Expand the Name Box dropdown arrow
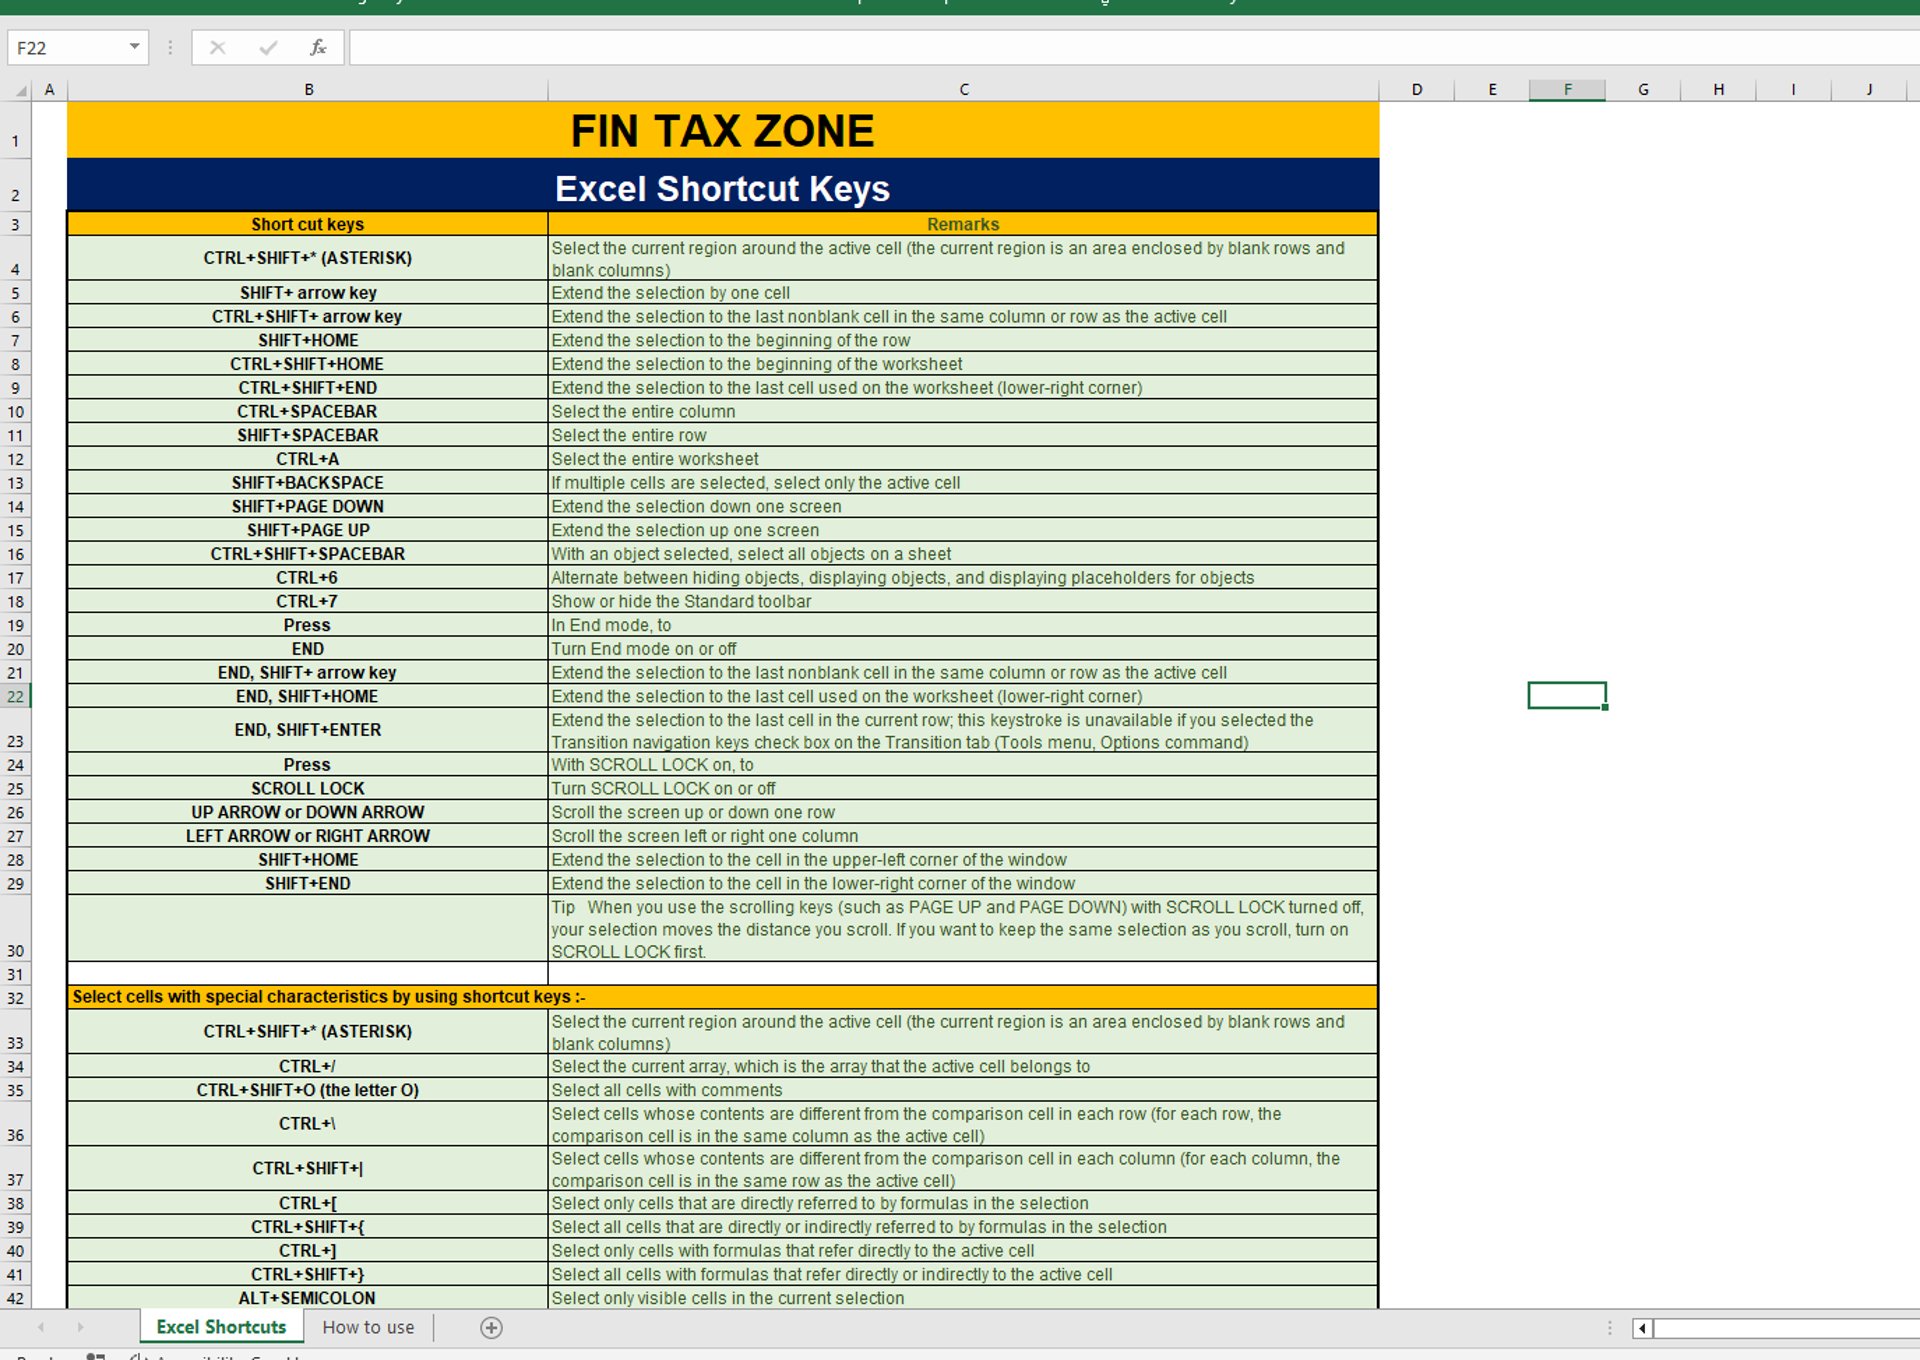The width and height of the screenshot is (1920, 1360). click(134, 47)
